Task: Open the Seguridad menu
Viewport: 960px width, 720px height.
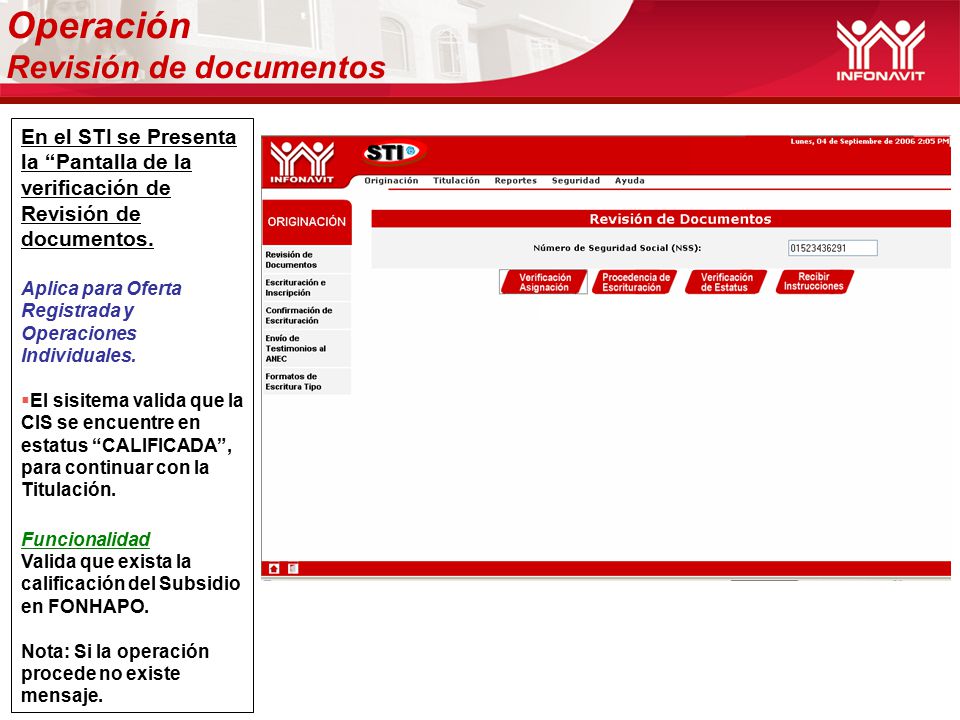Action: (576, 181)
